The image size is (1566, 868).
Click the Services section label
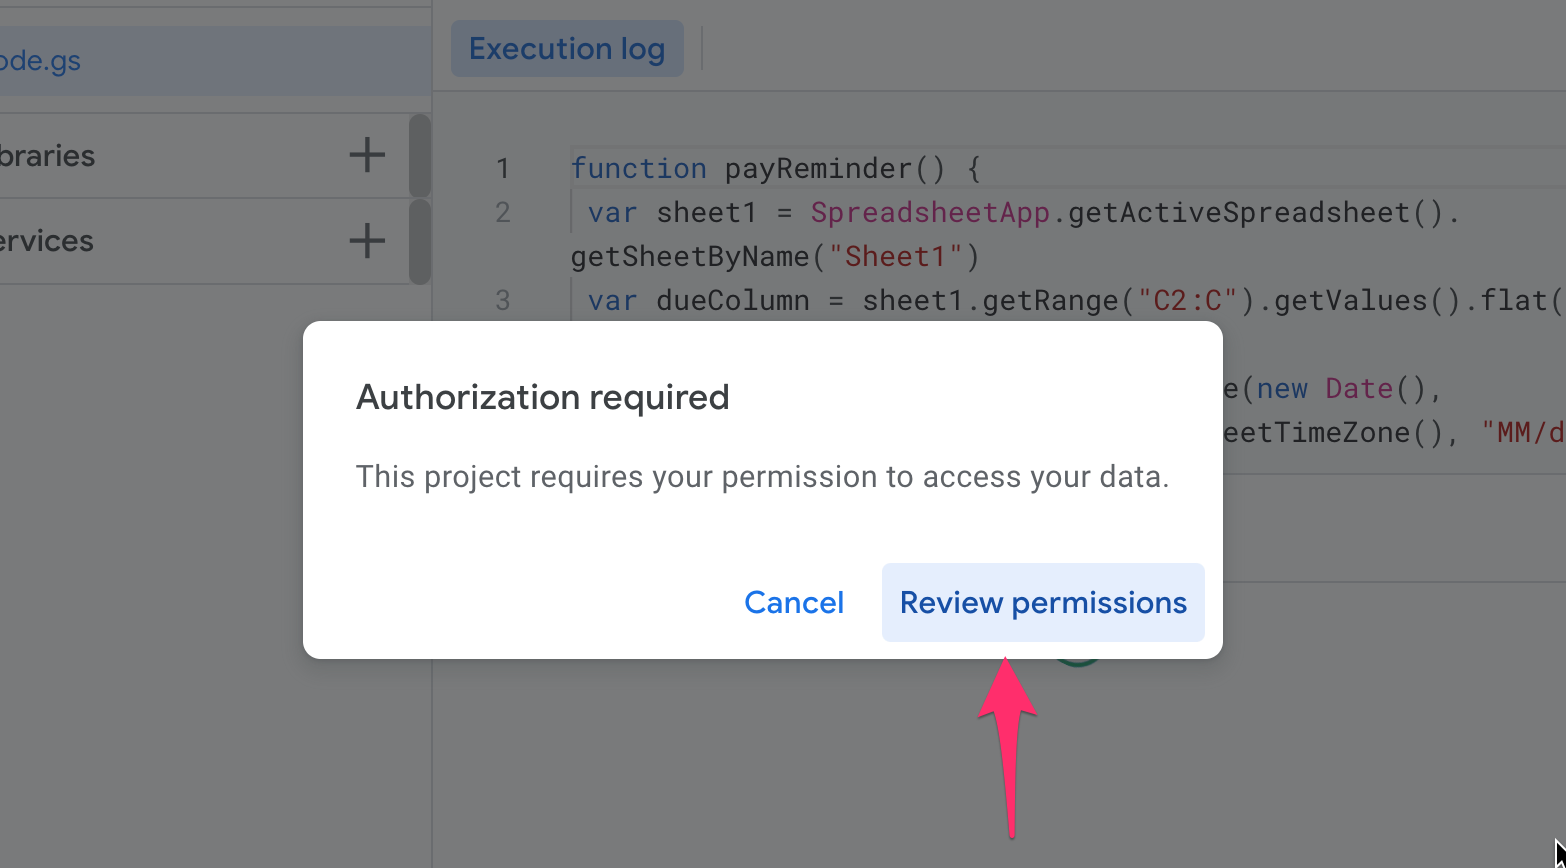tap(45, 240)
